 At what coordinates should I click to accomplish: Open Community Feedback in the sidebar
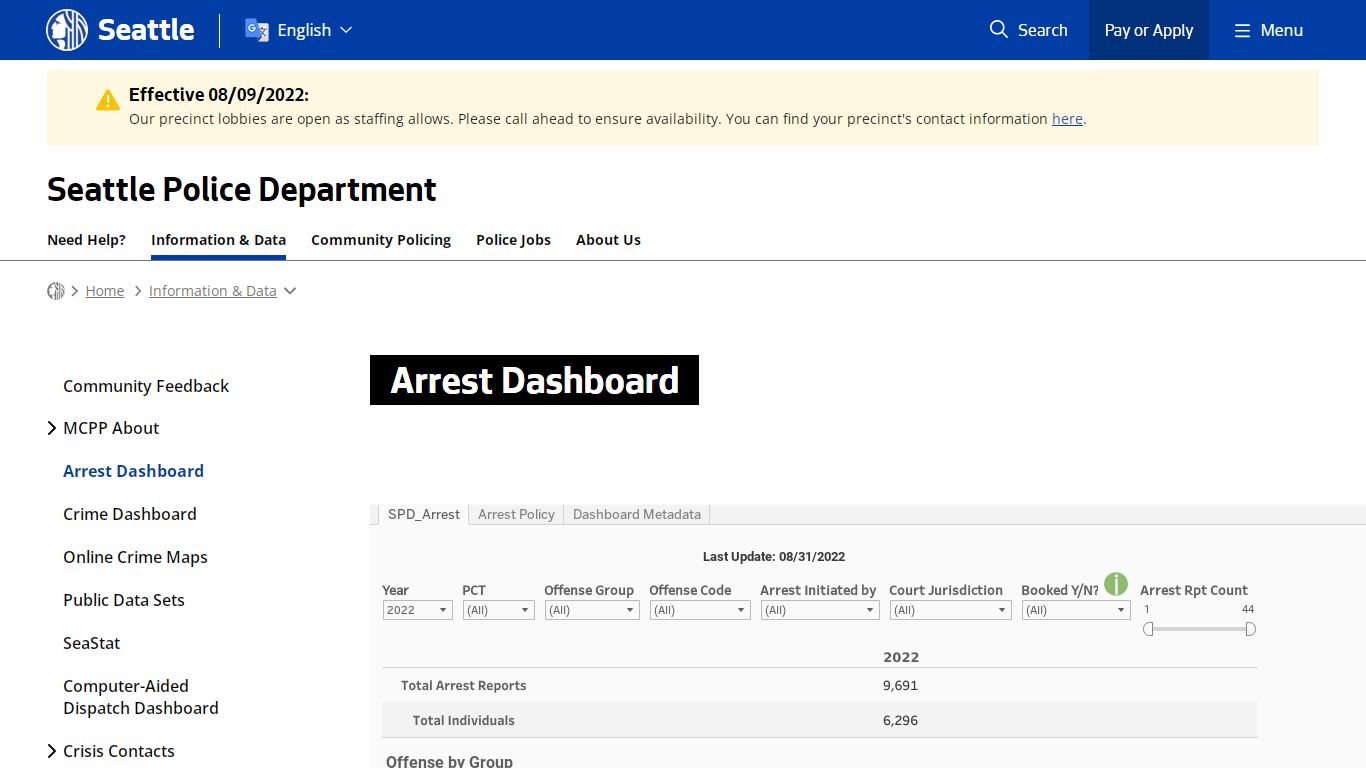tap(146, 386)
